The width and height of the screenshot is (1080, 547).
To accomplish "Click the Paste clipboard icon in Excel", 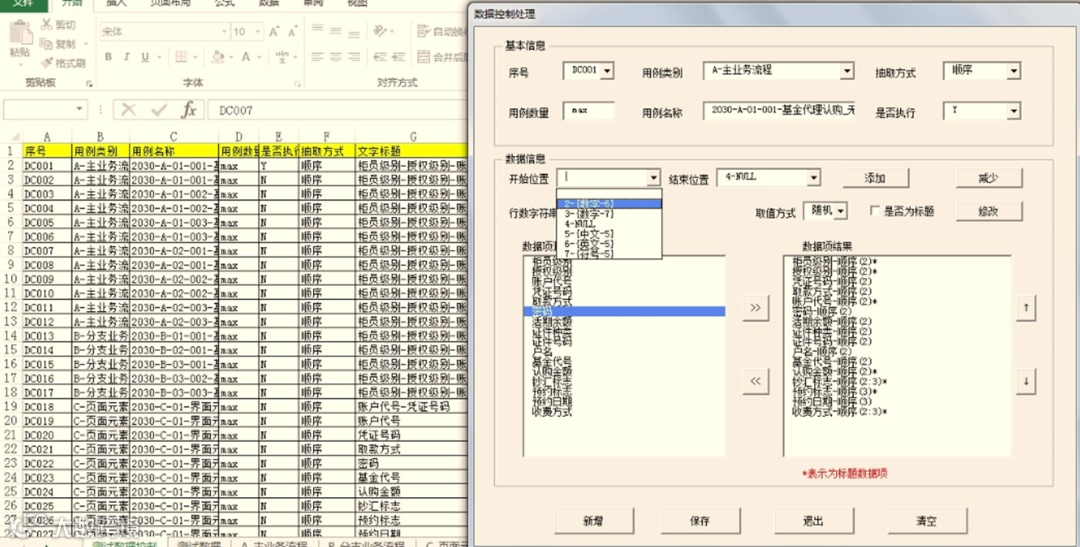I will (20, 33).
